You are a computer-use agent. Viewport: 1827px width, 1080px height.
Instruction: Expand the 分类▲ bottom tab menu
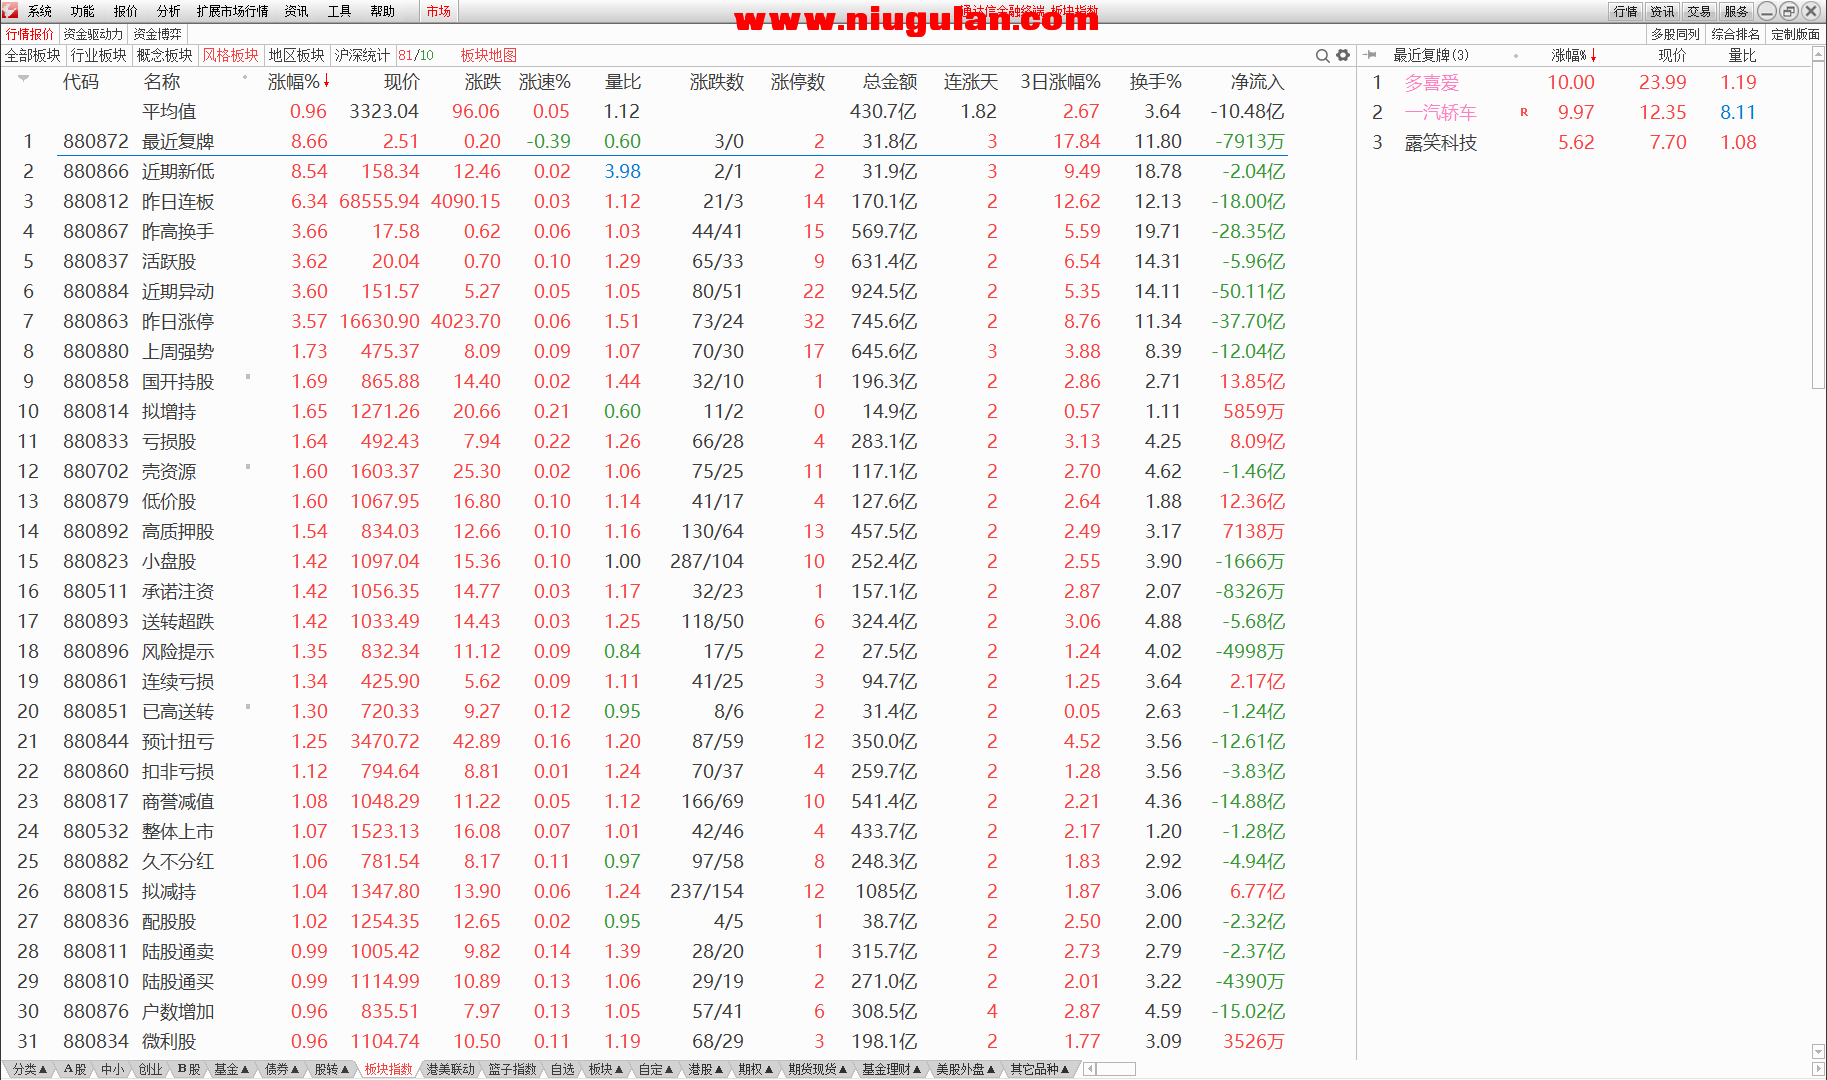pyautogui.click(x=30, y=1069)
